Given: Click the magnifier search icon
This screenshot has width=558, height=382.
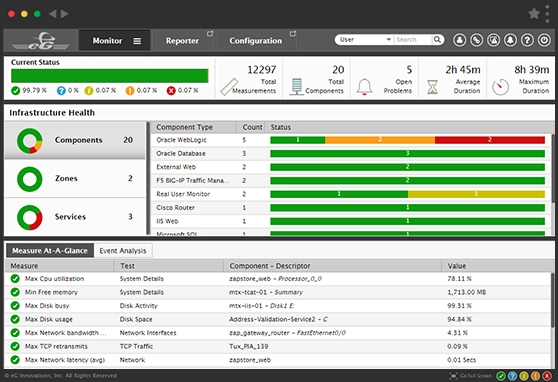Looking at the screenshot, I should click(437, 40).
